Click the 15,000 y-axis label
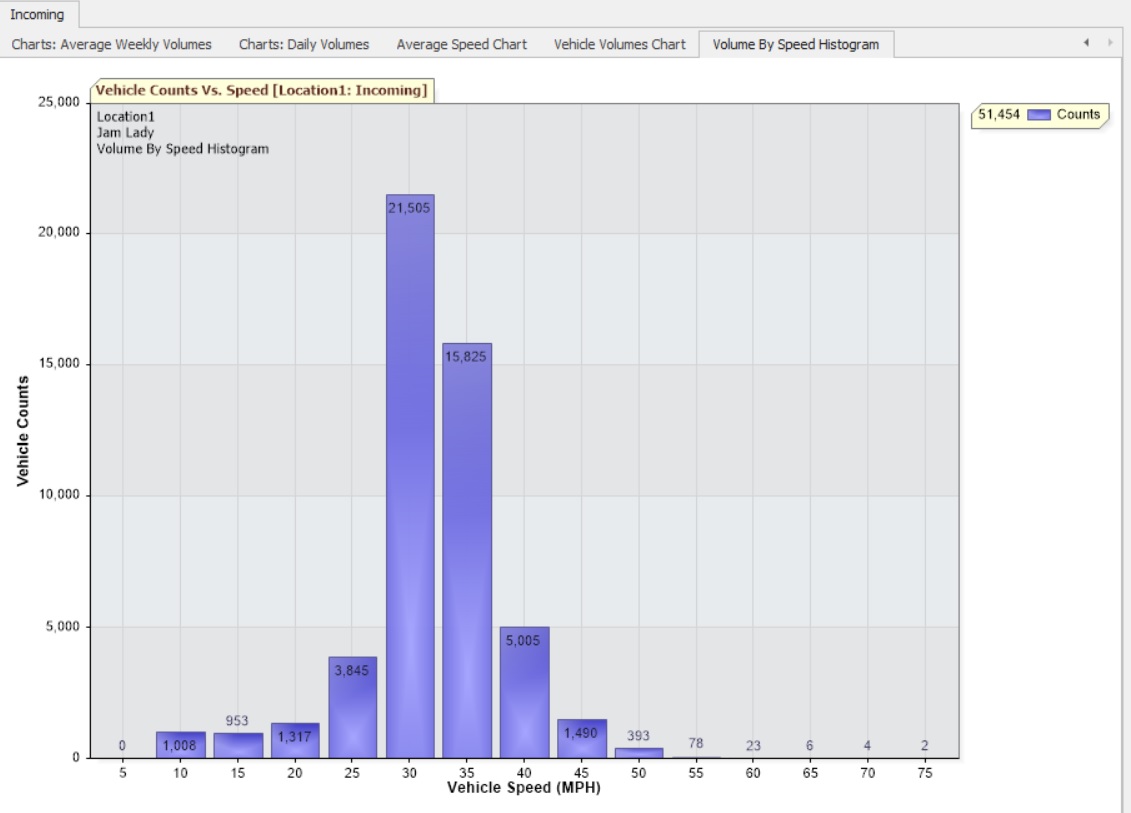 (58, 363)
